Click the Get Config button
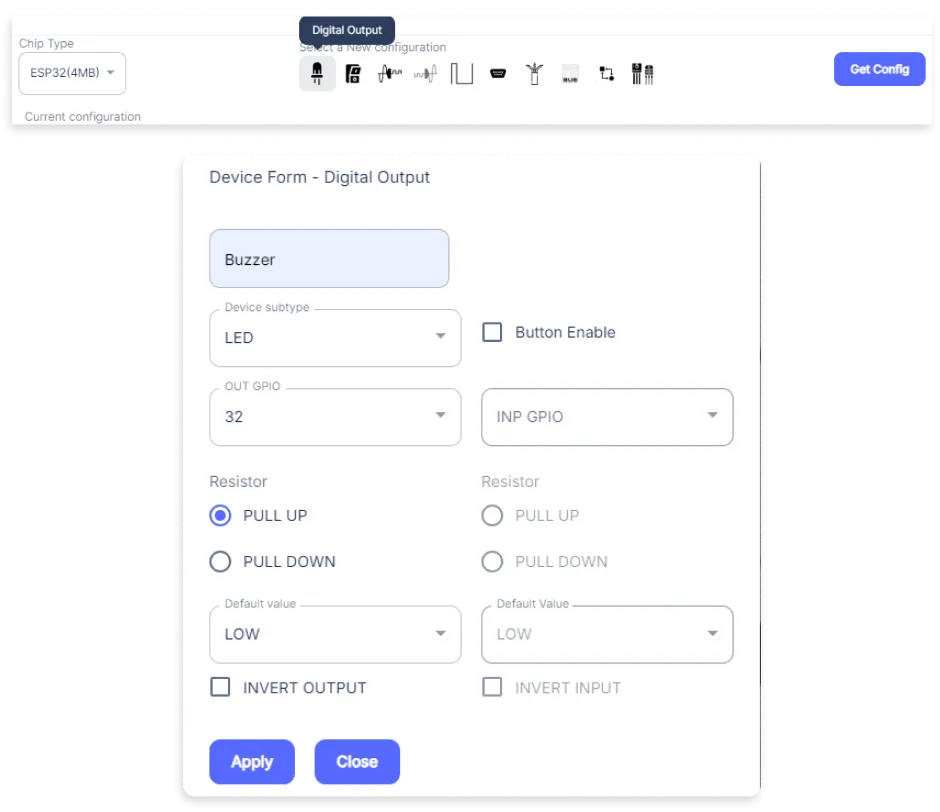The image size is (940, 812). [x=879, y=69]
